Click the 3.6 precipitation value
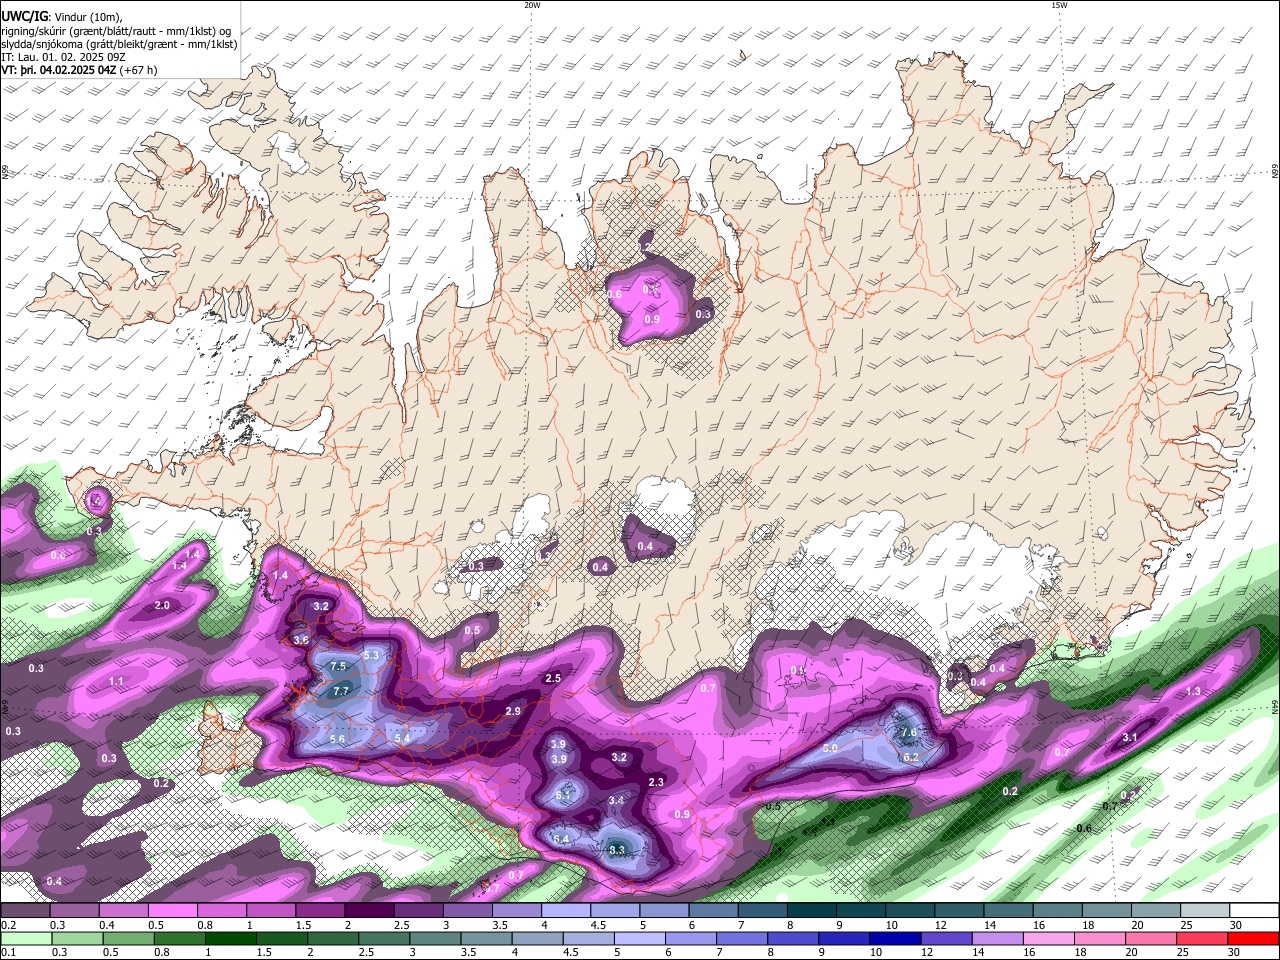This screenshot has height=960, width=1280. coord(300,639)
